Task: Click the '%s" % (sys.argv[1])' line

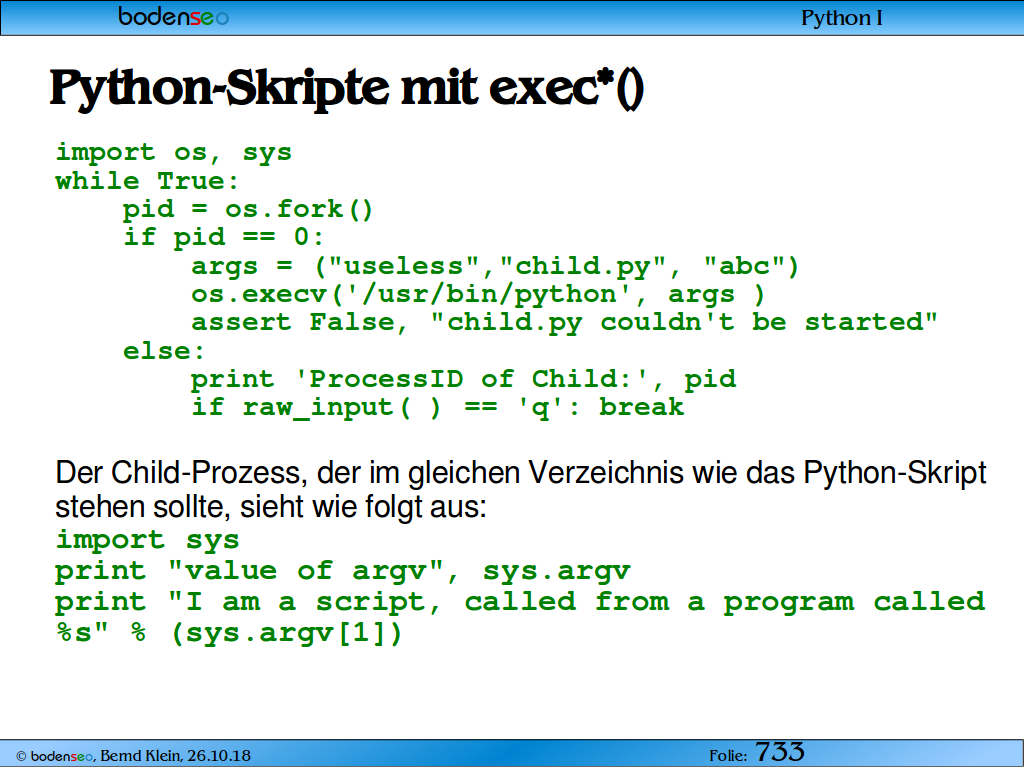Action: (229, 633)
